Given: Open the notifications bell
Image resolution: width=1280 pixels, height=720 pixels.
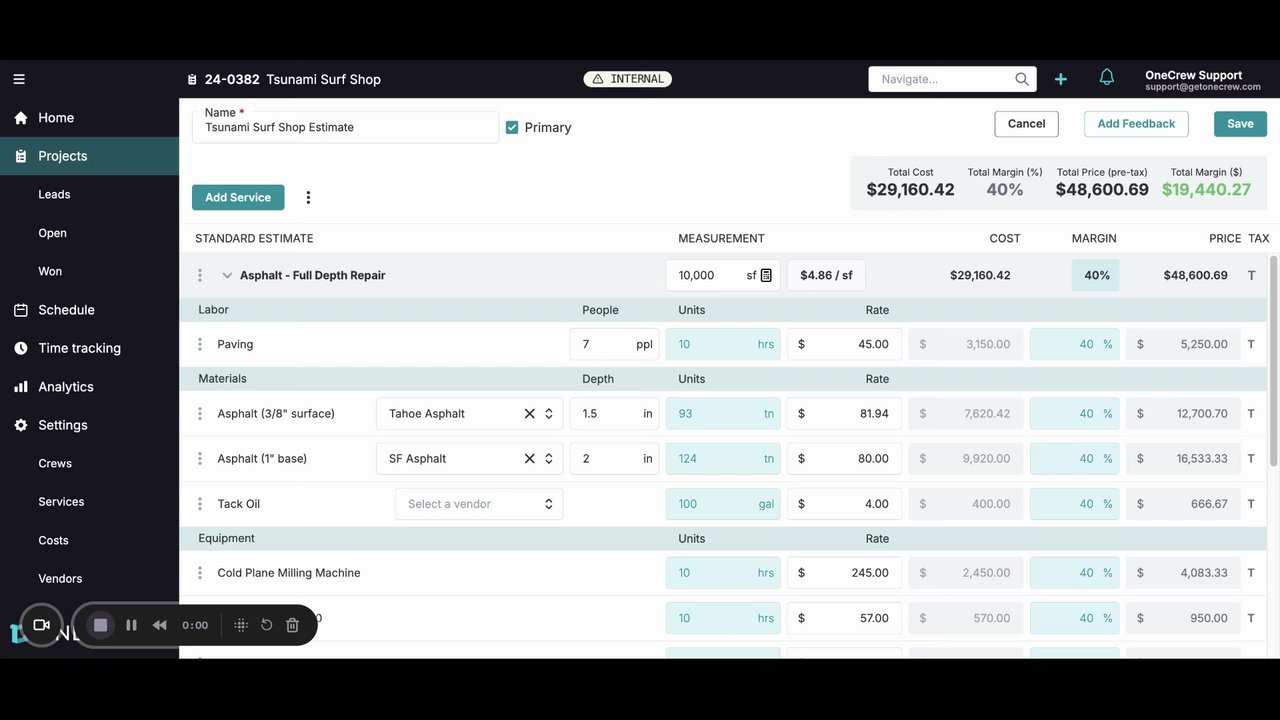Looking at the screenshot, I should [x=1107, y=77].
